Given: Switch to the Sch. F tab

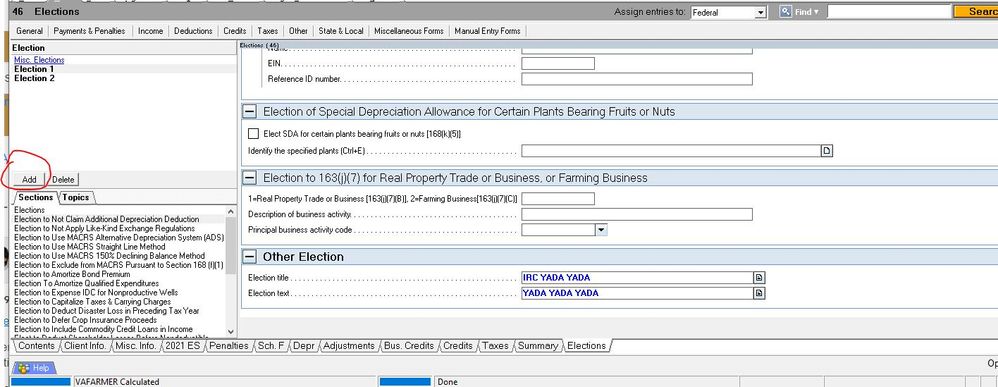Looking at the screenshot, I should click(x=271, y=346).
